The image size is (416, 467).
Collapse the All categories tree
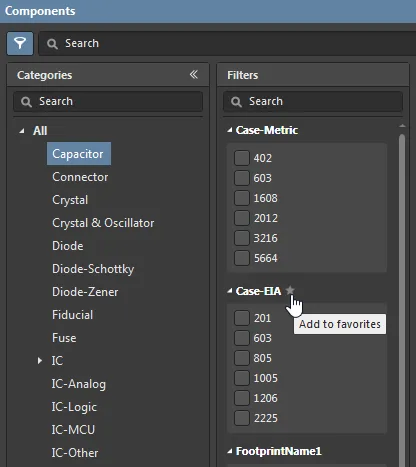pos(22,131)
